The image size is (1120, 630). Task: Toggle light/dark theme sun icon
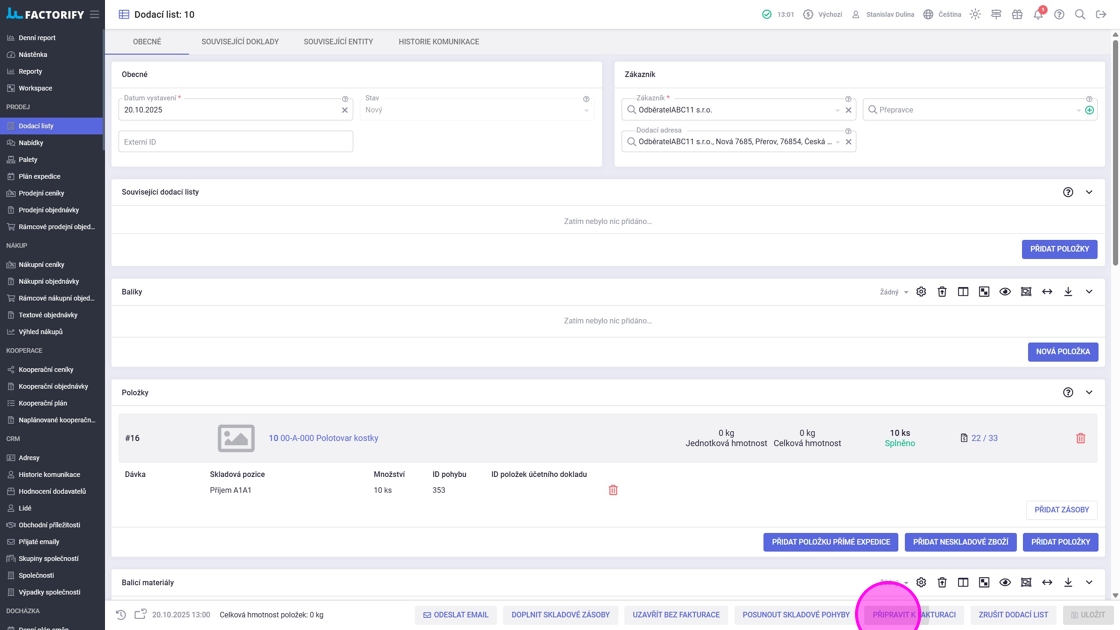pyautogui.click(x=975, y=14)
